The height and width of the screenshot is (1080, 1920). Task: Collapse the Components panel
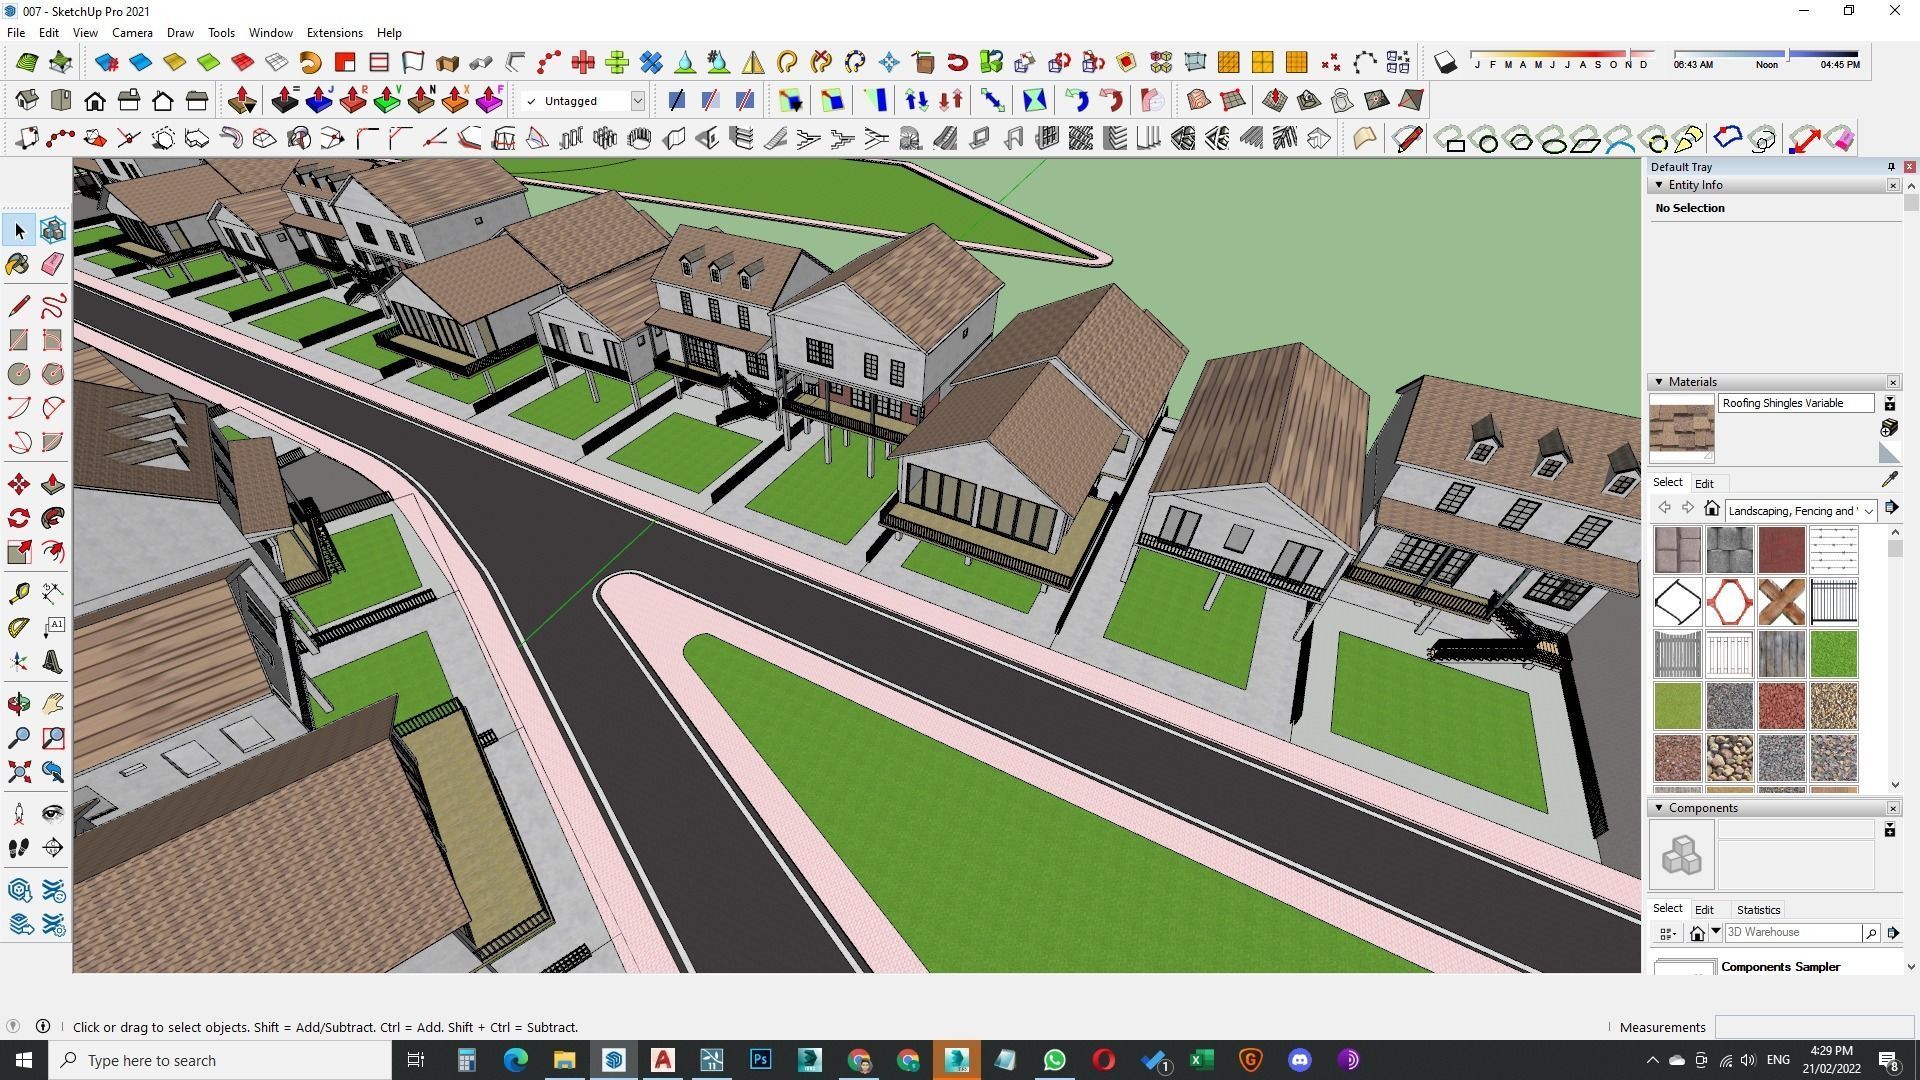point(1659,808)
